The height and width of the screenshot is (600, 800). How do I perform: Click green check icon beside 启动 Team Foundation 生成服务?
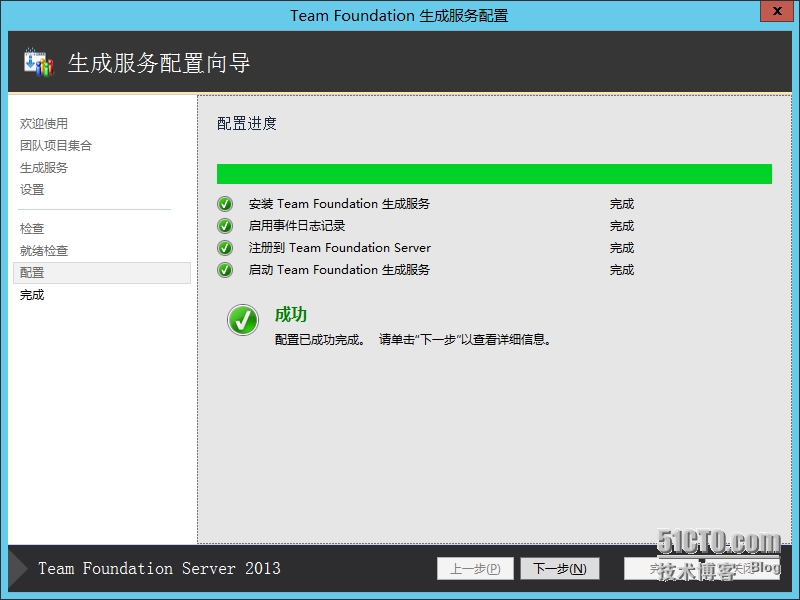[225, 270]
